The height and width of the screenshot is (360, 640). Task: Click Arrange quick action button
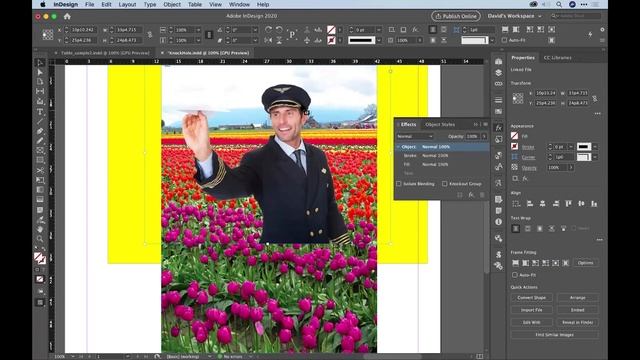(578, 298)
